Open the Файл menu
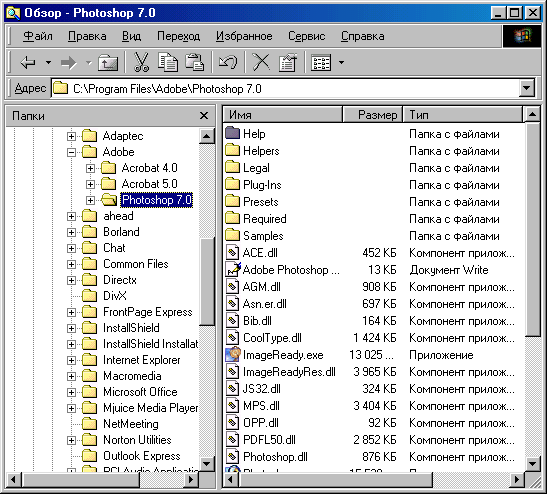The image size is (547, 494). click(38, 36)
